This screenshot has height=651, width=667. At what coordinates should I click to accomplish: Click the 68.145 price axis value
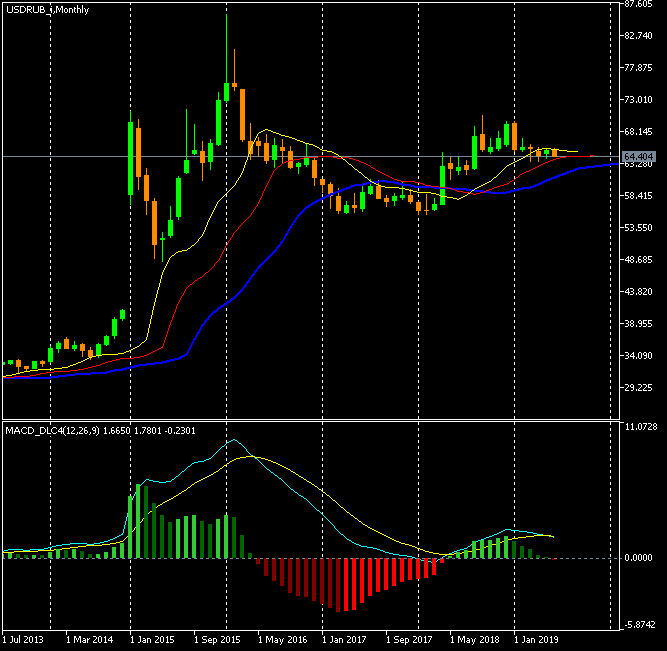point(638,131)
